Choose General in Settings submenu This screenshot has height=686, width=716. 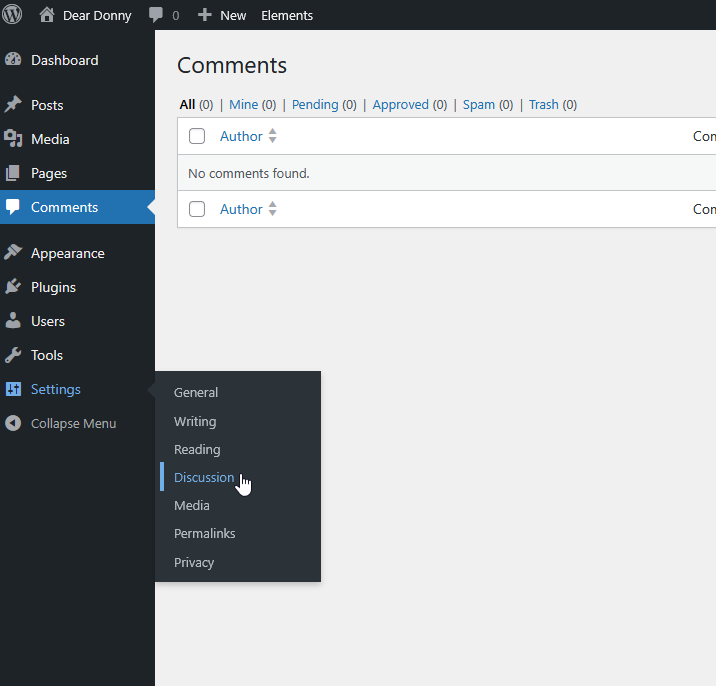point(196,392)
